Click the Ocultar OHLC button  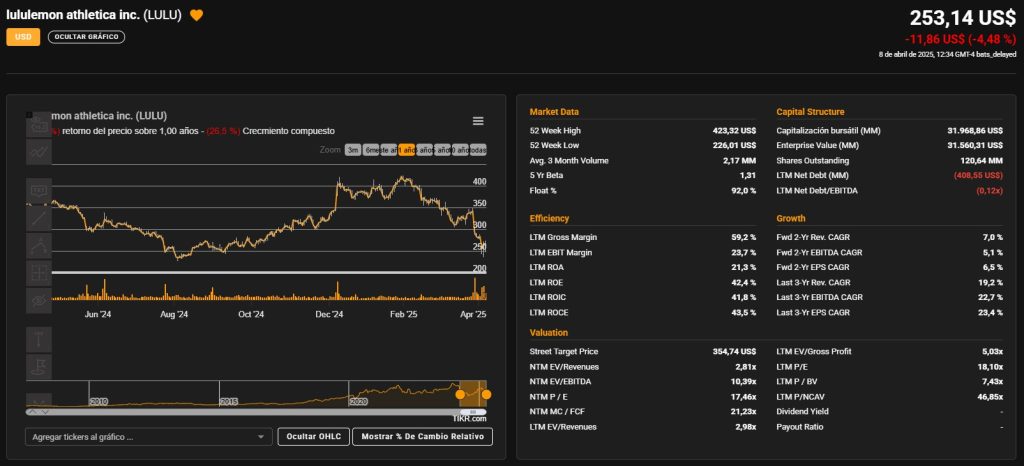click(x=313, y=437)
